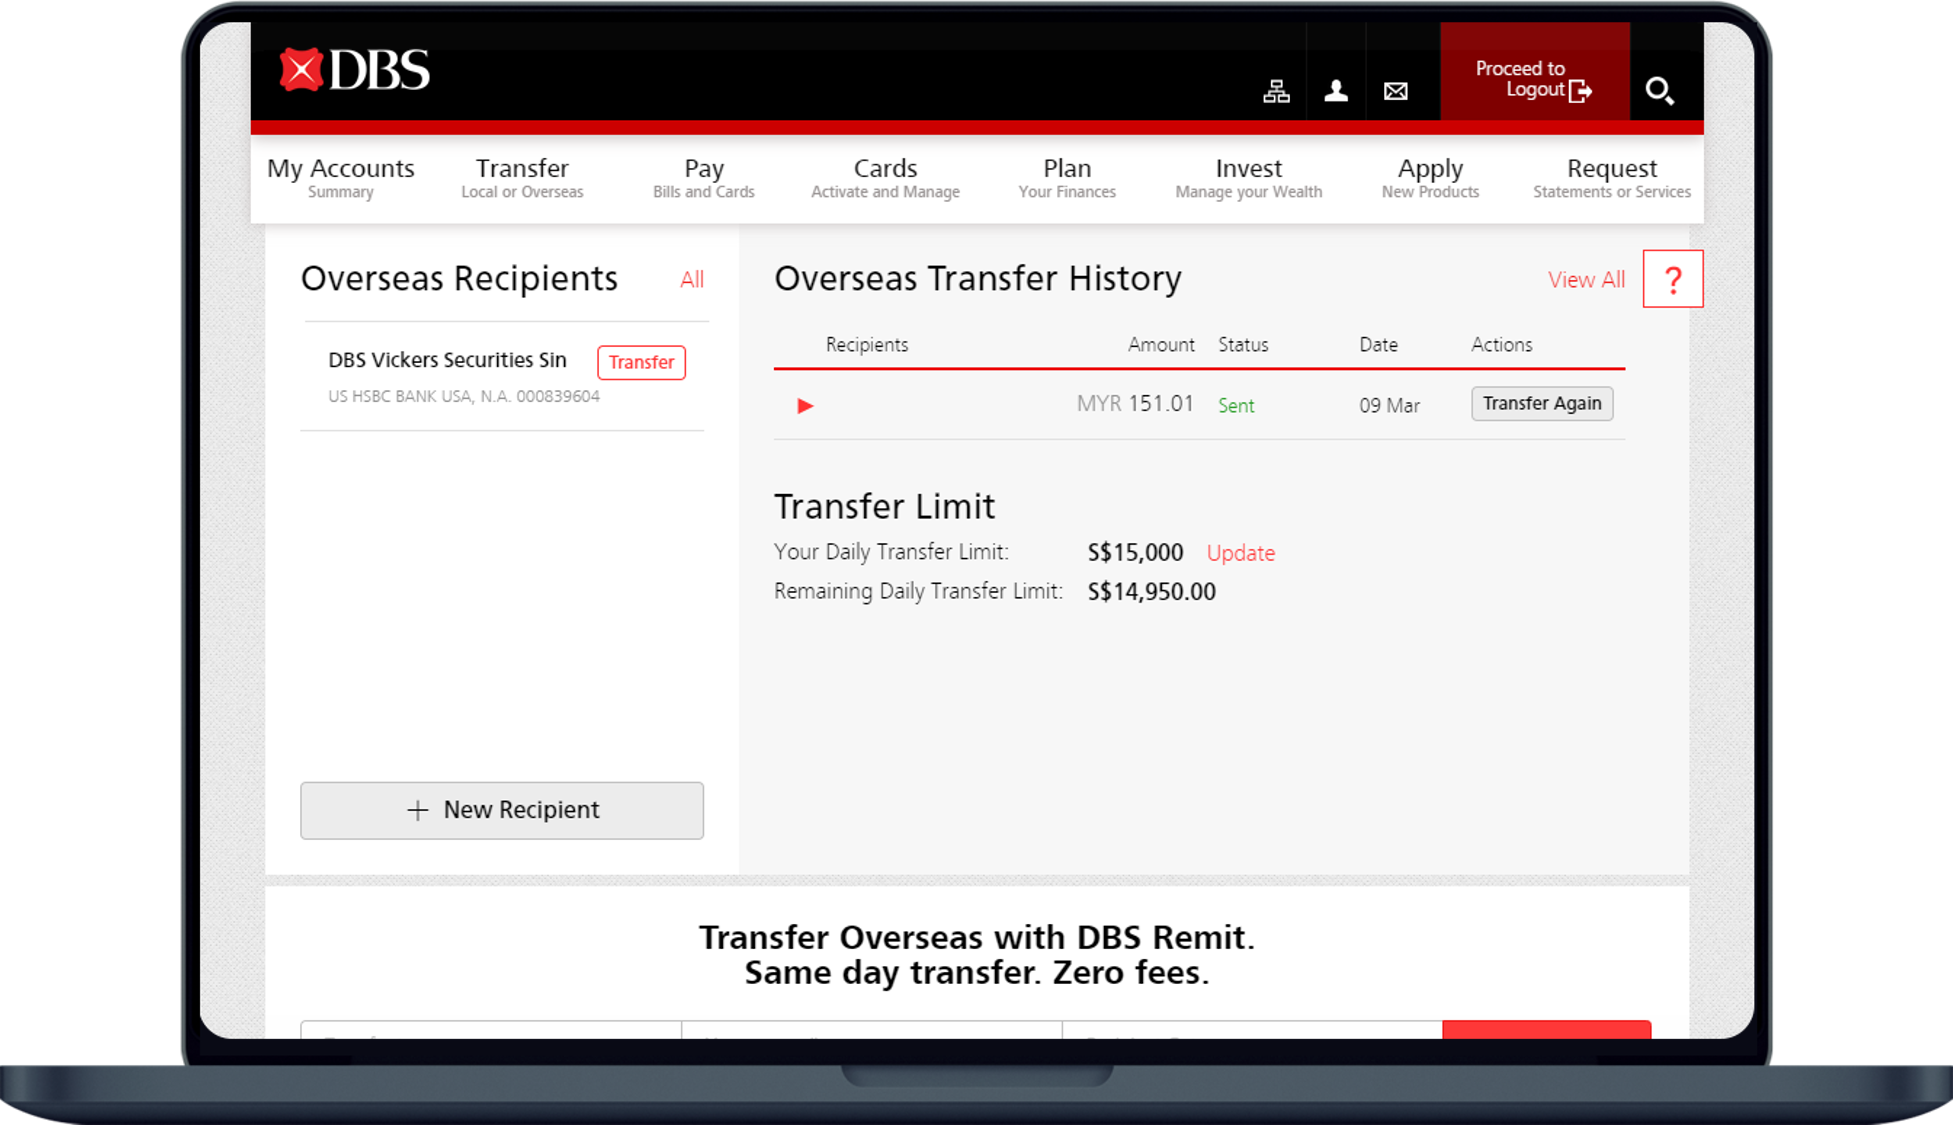Click the search magnifier icon
This screenshot has width=1953, height=1125.
(x=1659, y=91)
